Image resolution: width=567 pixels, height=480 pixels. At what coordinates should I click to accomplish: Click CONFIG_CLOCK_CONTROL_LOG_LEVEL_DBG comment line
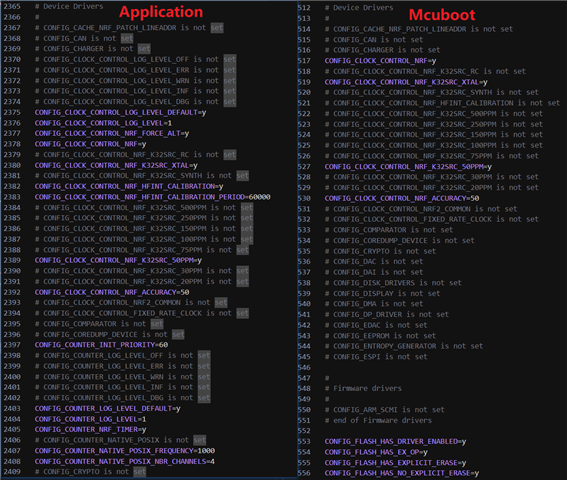pyautogui.click(x=135, y=102)
